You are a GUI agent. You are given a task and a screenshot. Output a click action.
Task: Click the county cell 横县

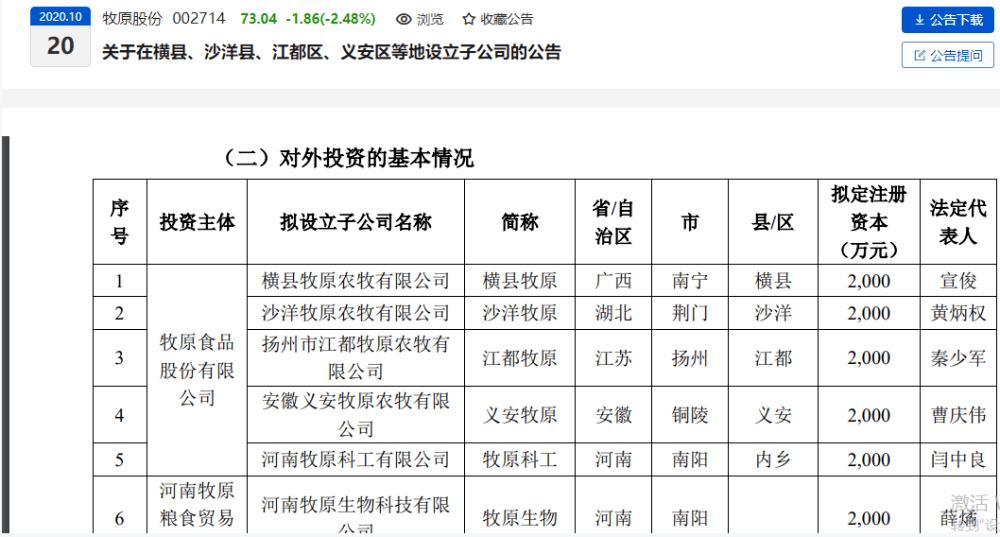[x=773, y=281]
